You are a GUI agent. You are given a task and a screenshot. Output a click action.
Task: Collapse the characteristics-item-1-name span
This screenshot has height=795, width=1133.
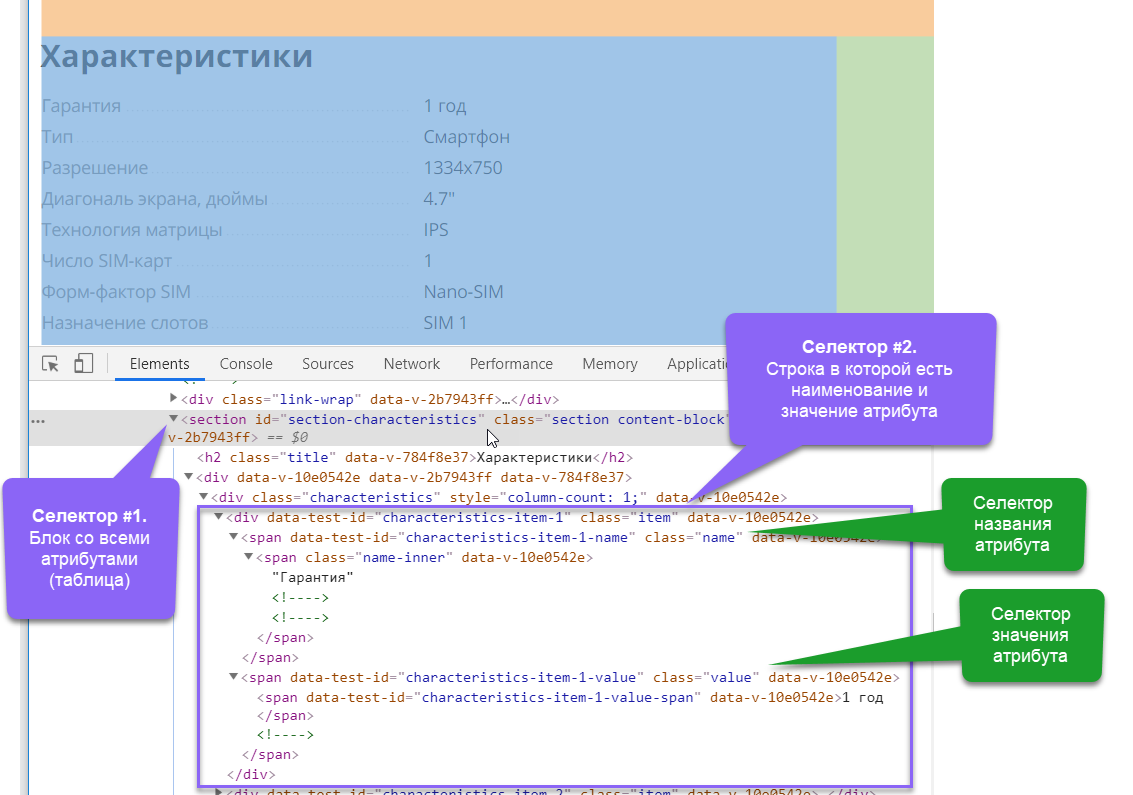[x=234, y=537]
